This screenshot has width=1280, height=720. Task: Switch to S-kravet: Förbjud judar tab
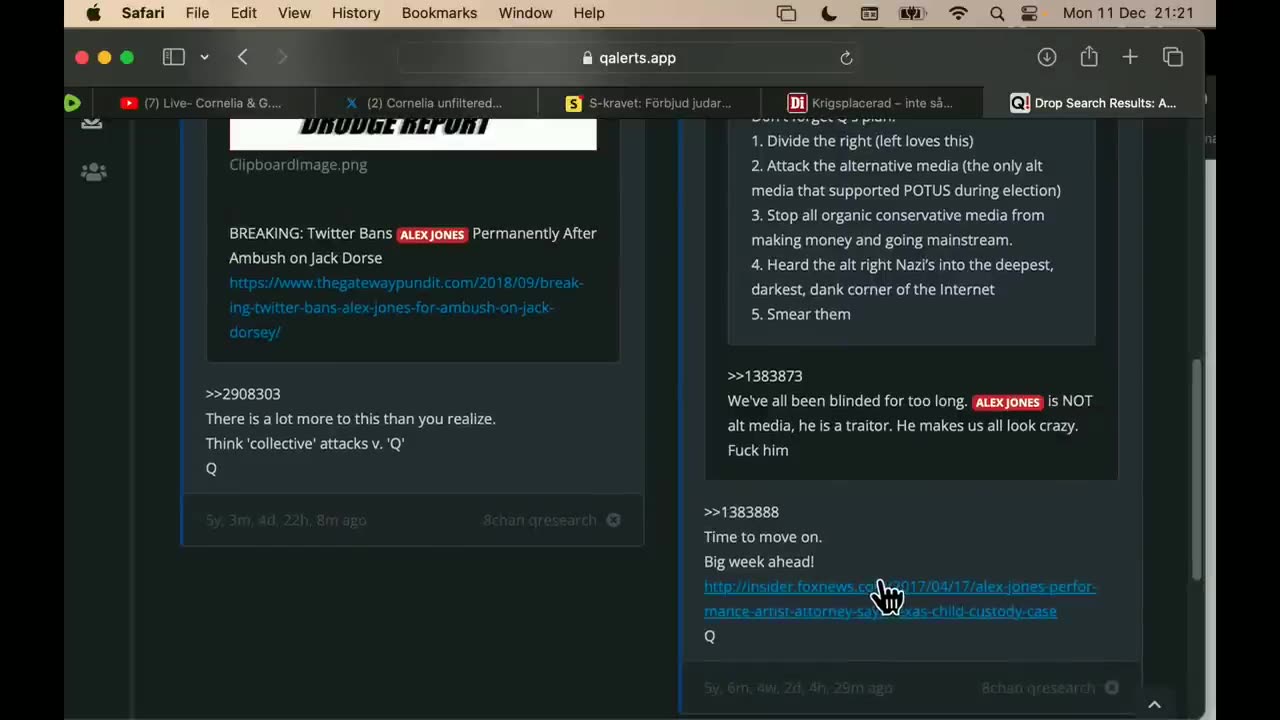click(649, 102)
